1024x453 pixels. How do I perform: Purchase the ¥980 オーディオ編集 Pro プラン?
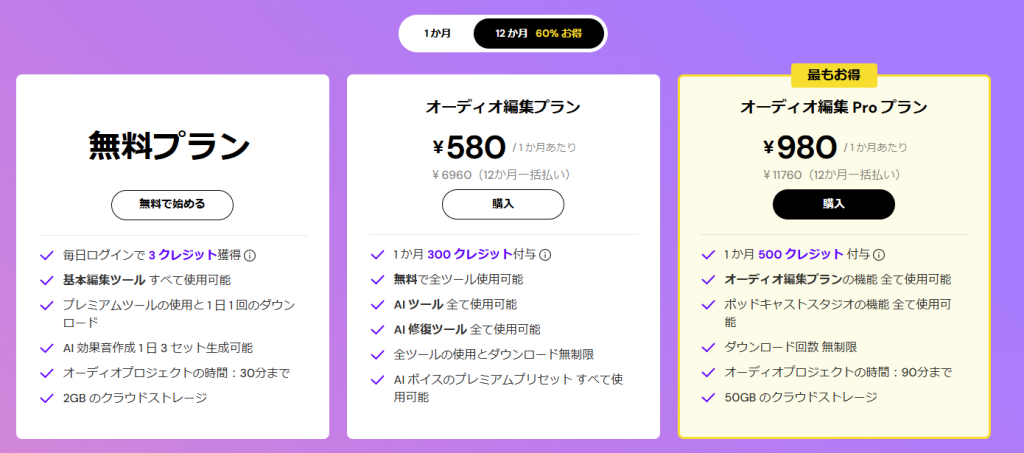click(x=834, y=204)
